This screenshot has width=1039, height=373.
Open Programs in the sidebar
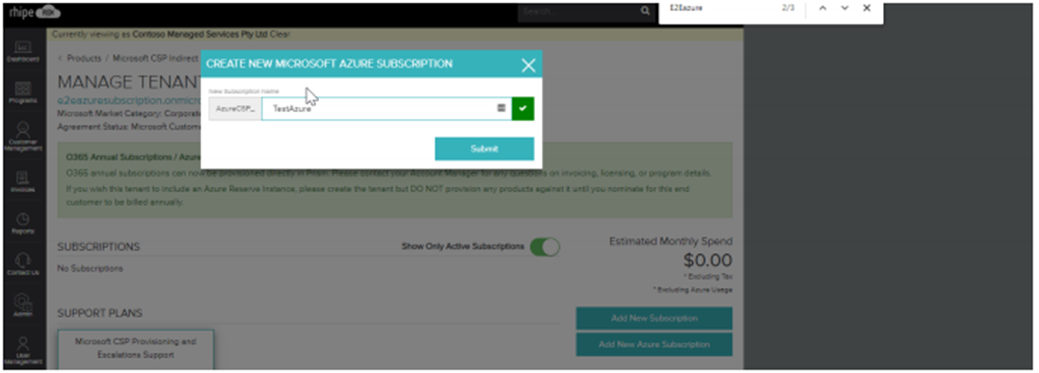[23, 93]
